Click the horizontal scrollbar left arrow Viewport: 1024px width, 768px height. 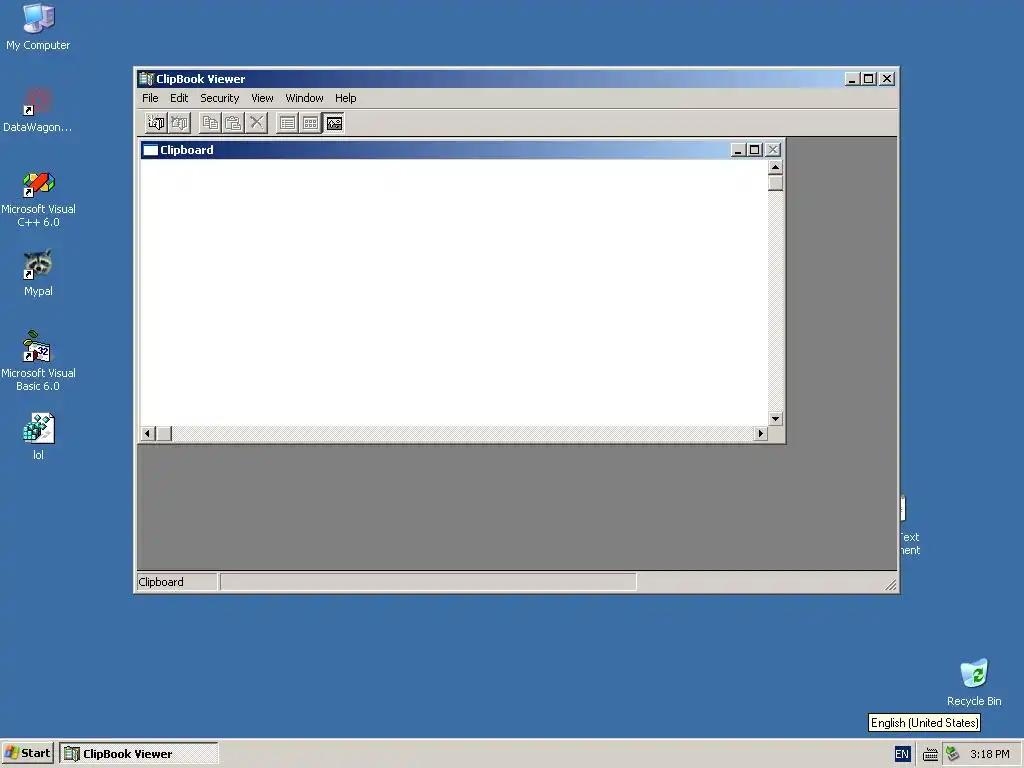[148, 434]
